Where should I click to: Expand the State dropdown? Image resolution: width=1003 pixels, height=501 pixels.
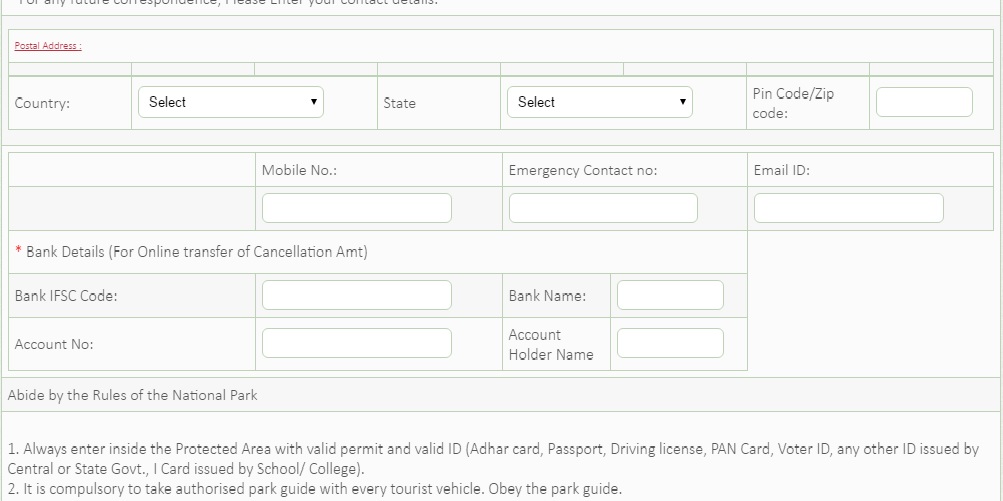tap(599, 102)
